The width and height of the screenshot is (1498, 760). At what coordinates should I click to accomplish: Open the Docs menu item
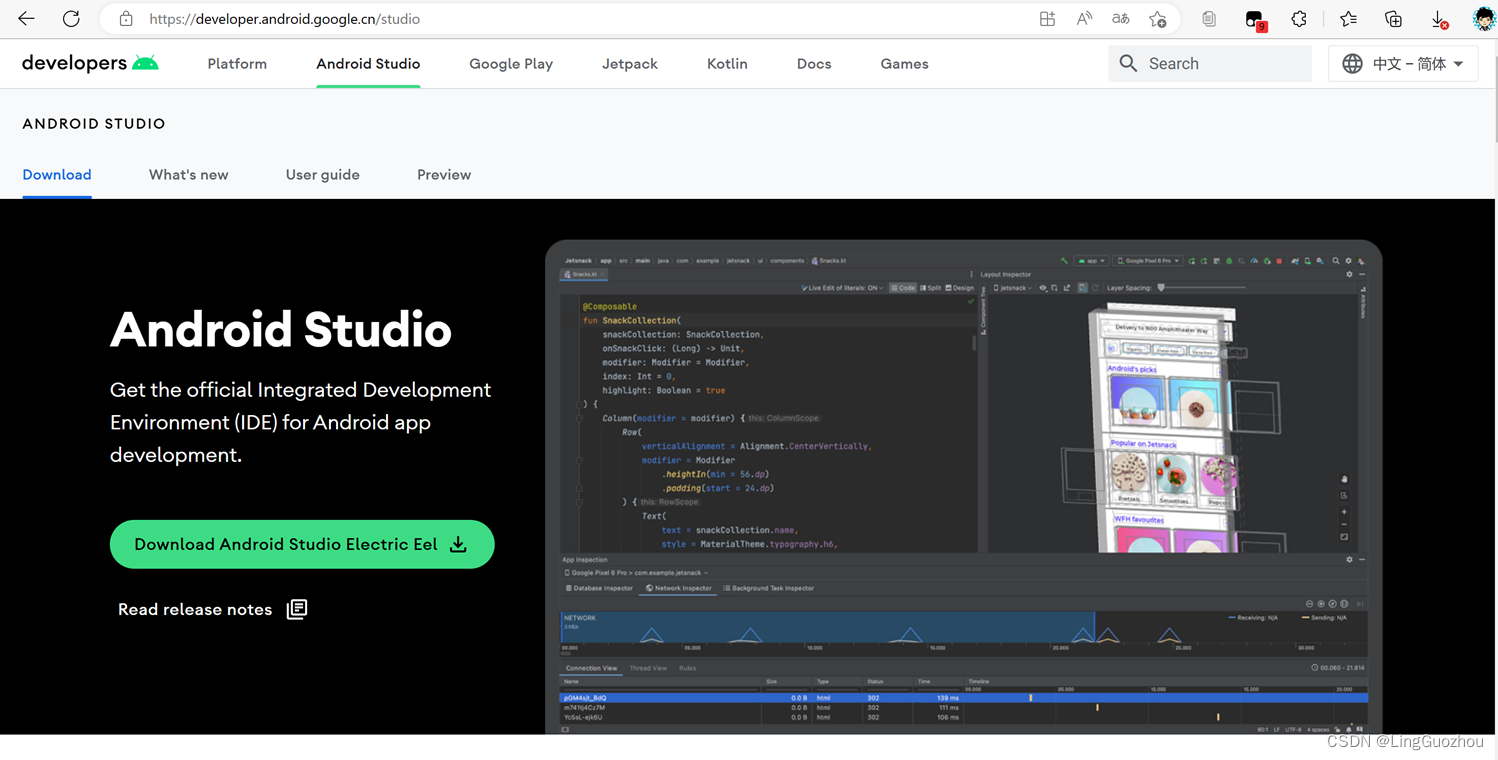pos(814,63)
